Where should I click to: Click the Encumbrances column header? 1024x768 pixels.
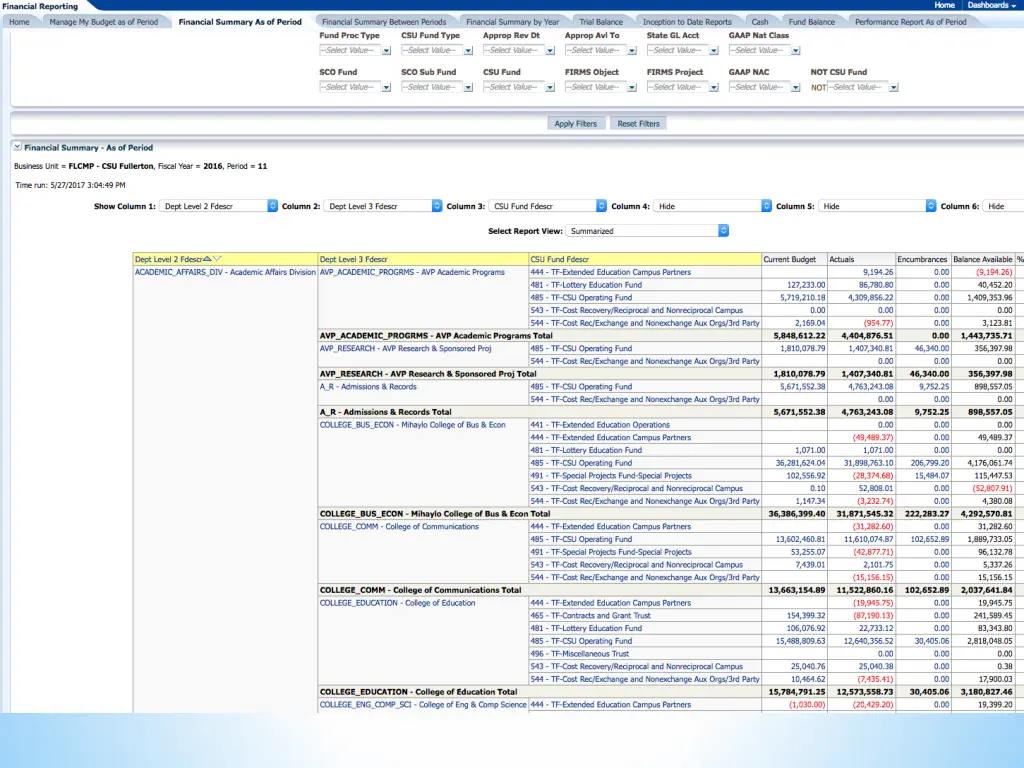click(922, 259)
